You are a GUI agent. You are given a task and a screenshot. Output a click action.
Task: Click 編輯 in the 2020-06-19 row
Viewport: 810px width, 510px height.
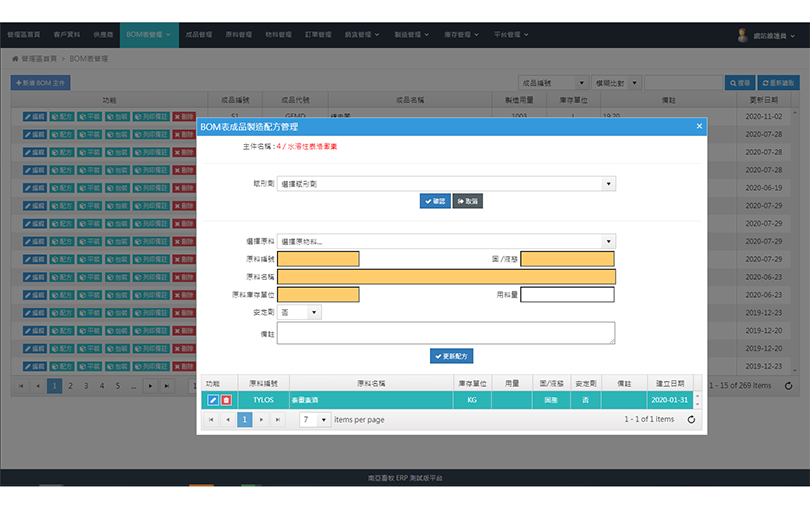coord(35,188)
